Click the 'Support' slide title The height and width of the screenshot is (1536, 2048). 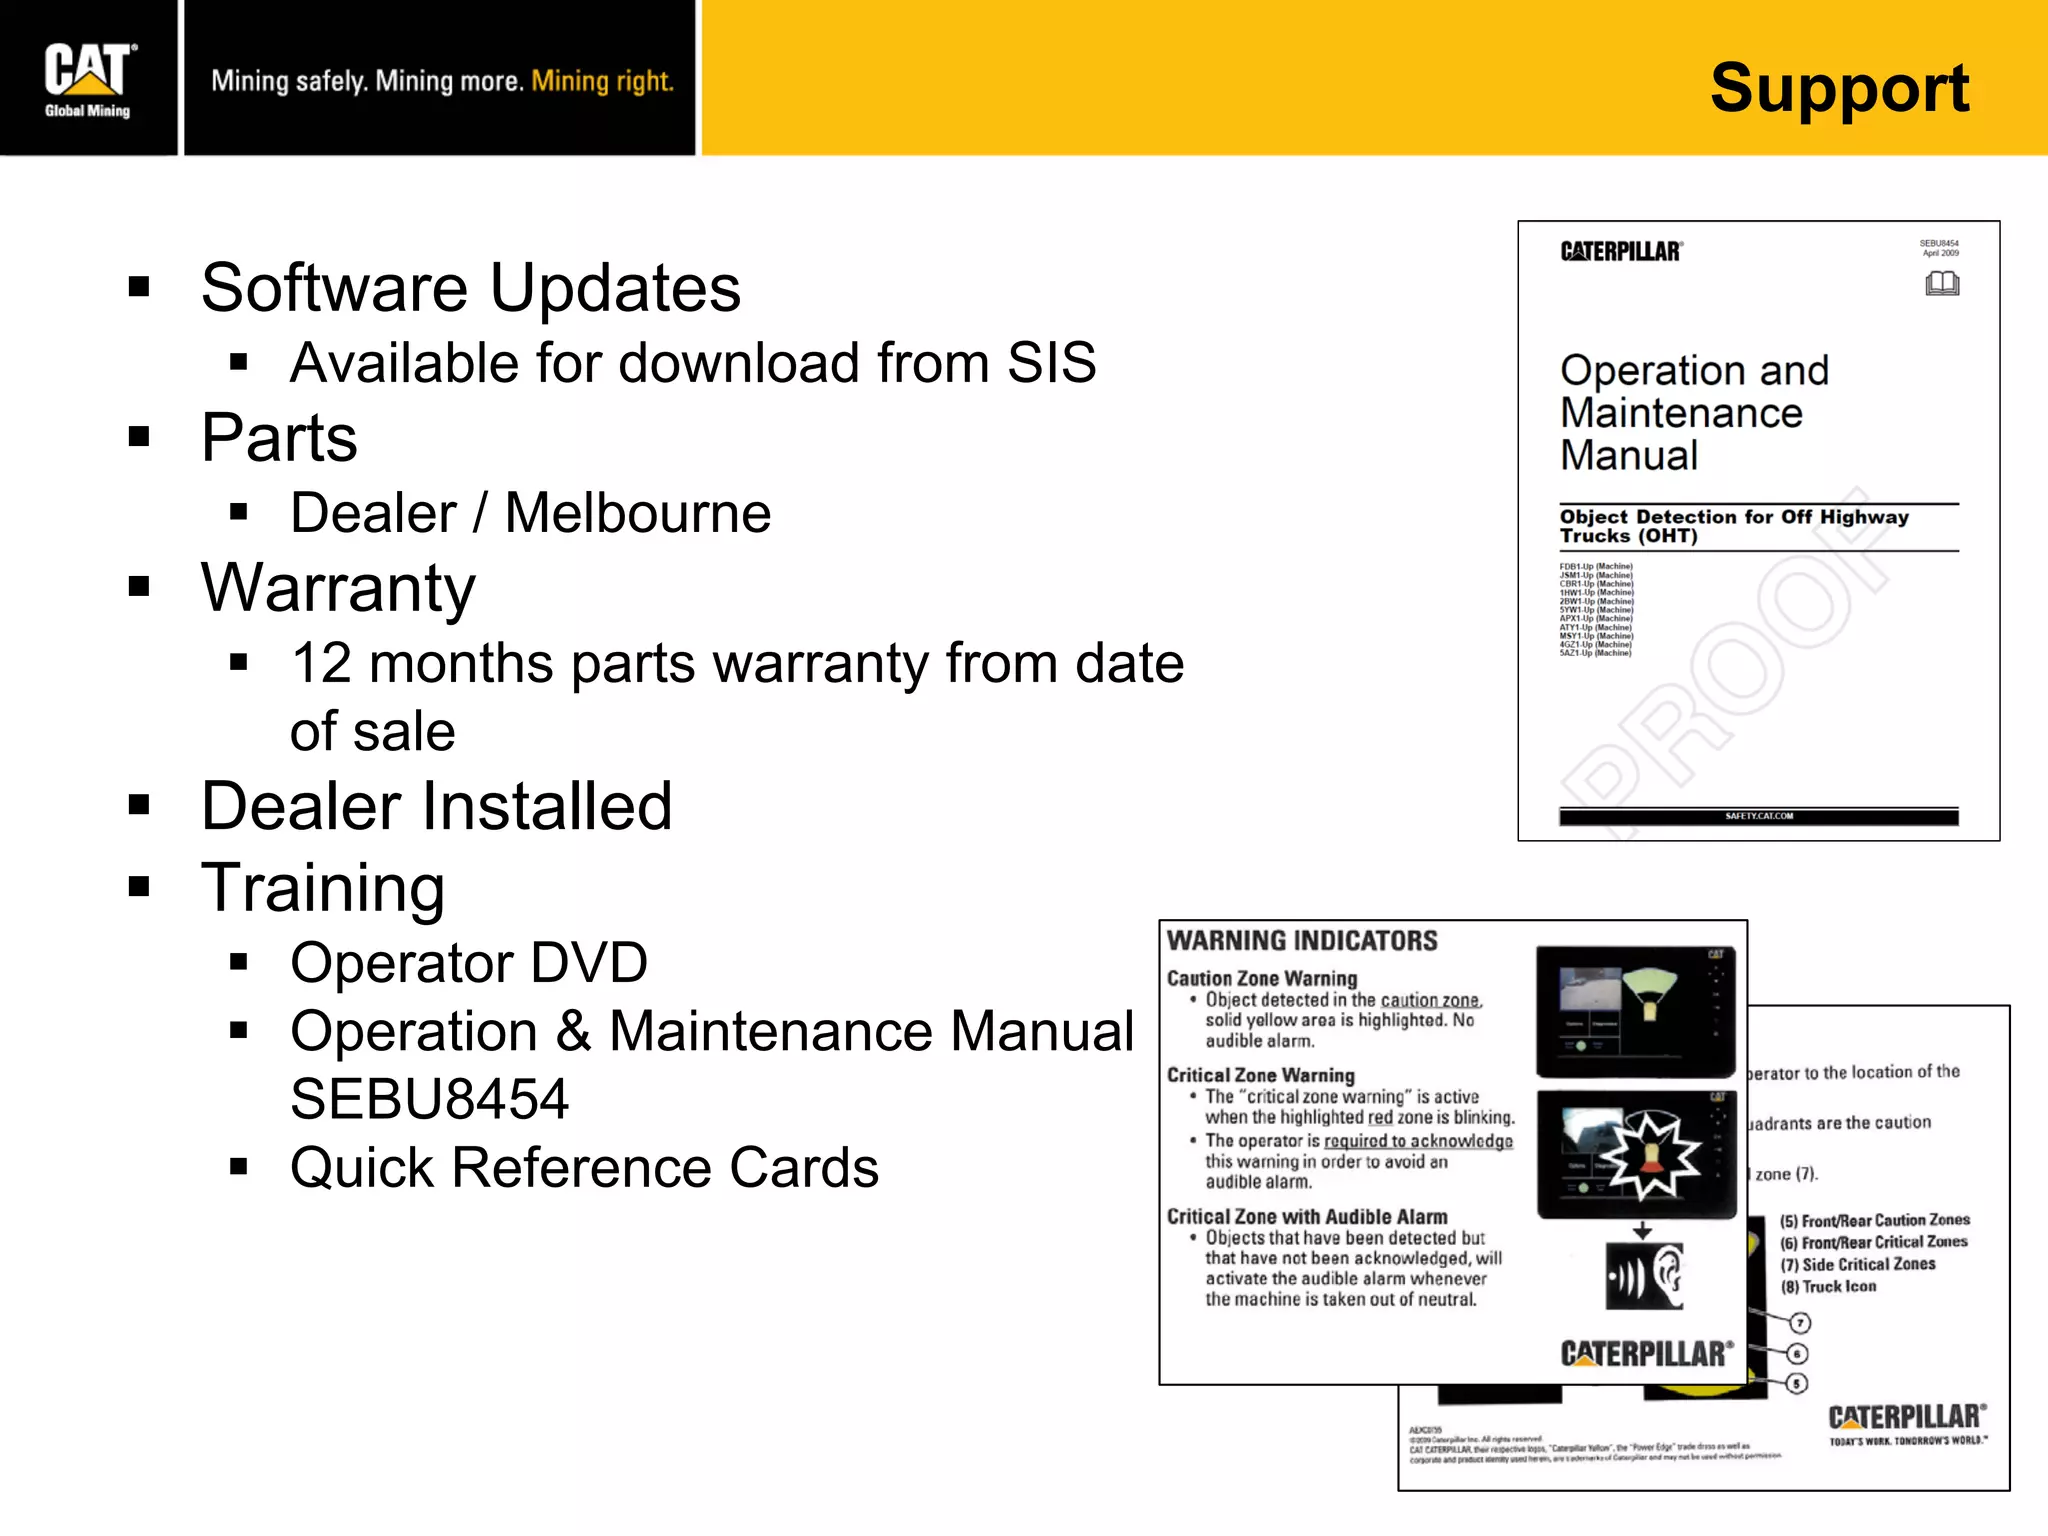tap(1839, 88)
